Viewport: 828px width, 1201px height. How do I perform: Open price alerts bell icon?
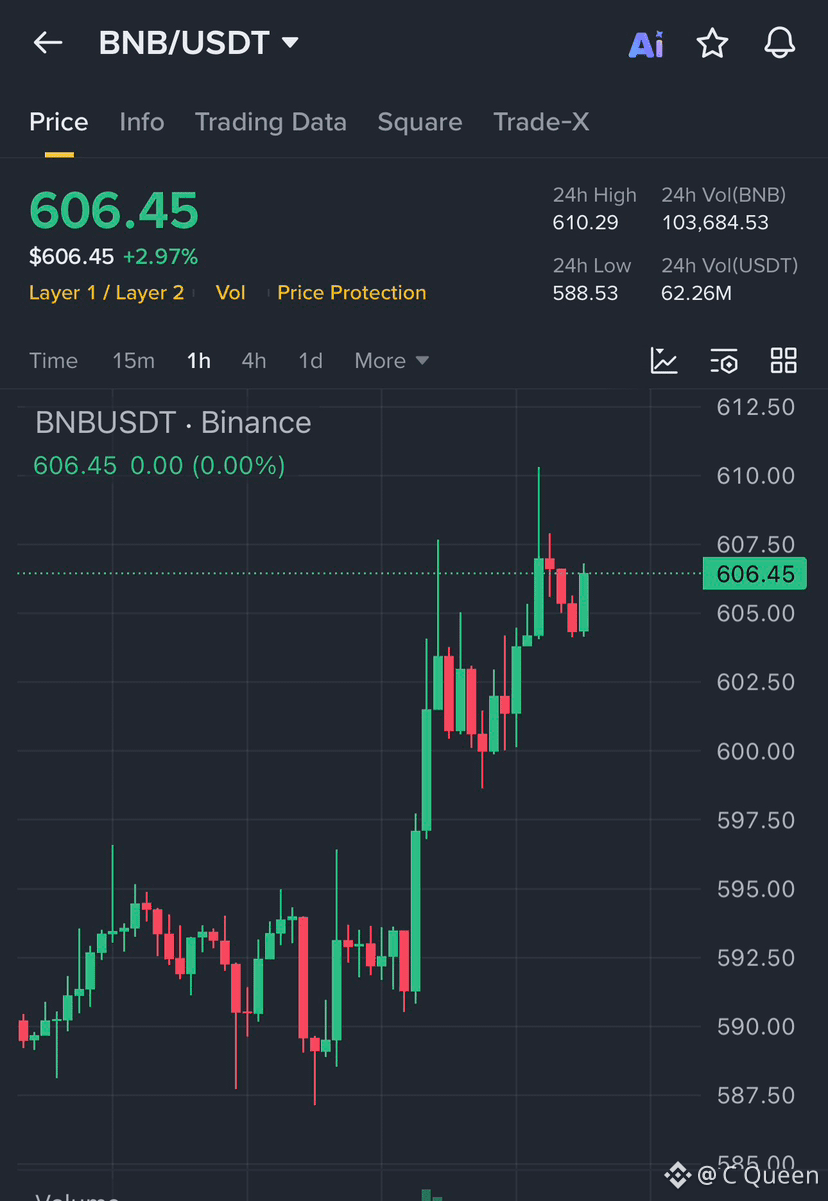coord(779,43)
